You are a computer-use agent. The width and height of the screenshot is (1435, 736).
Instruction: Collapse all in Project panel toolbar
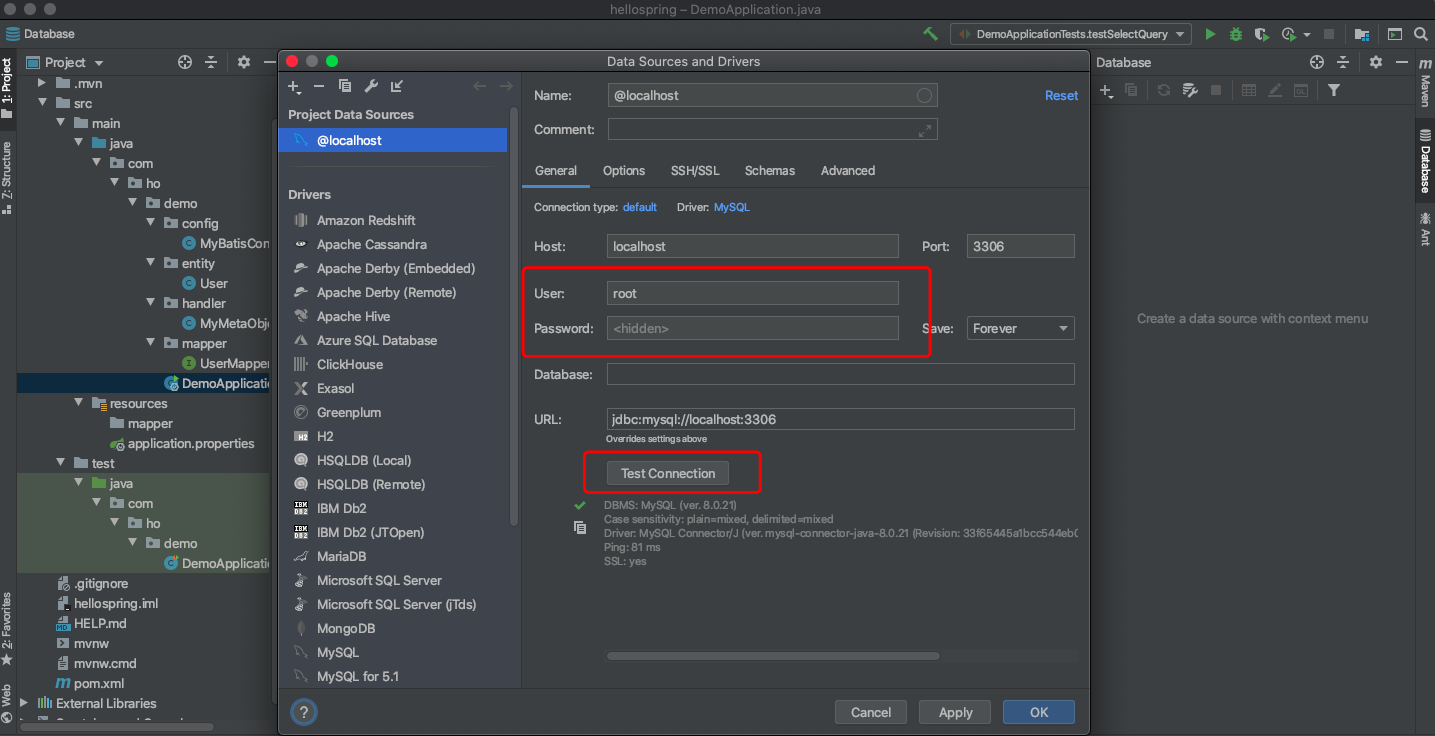pos(211,62)
